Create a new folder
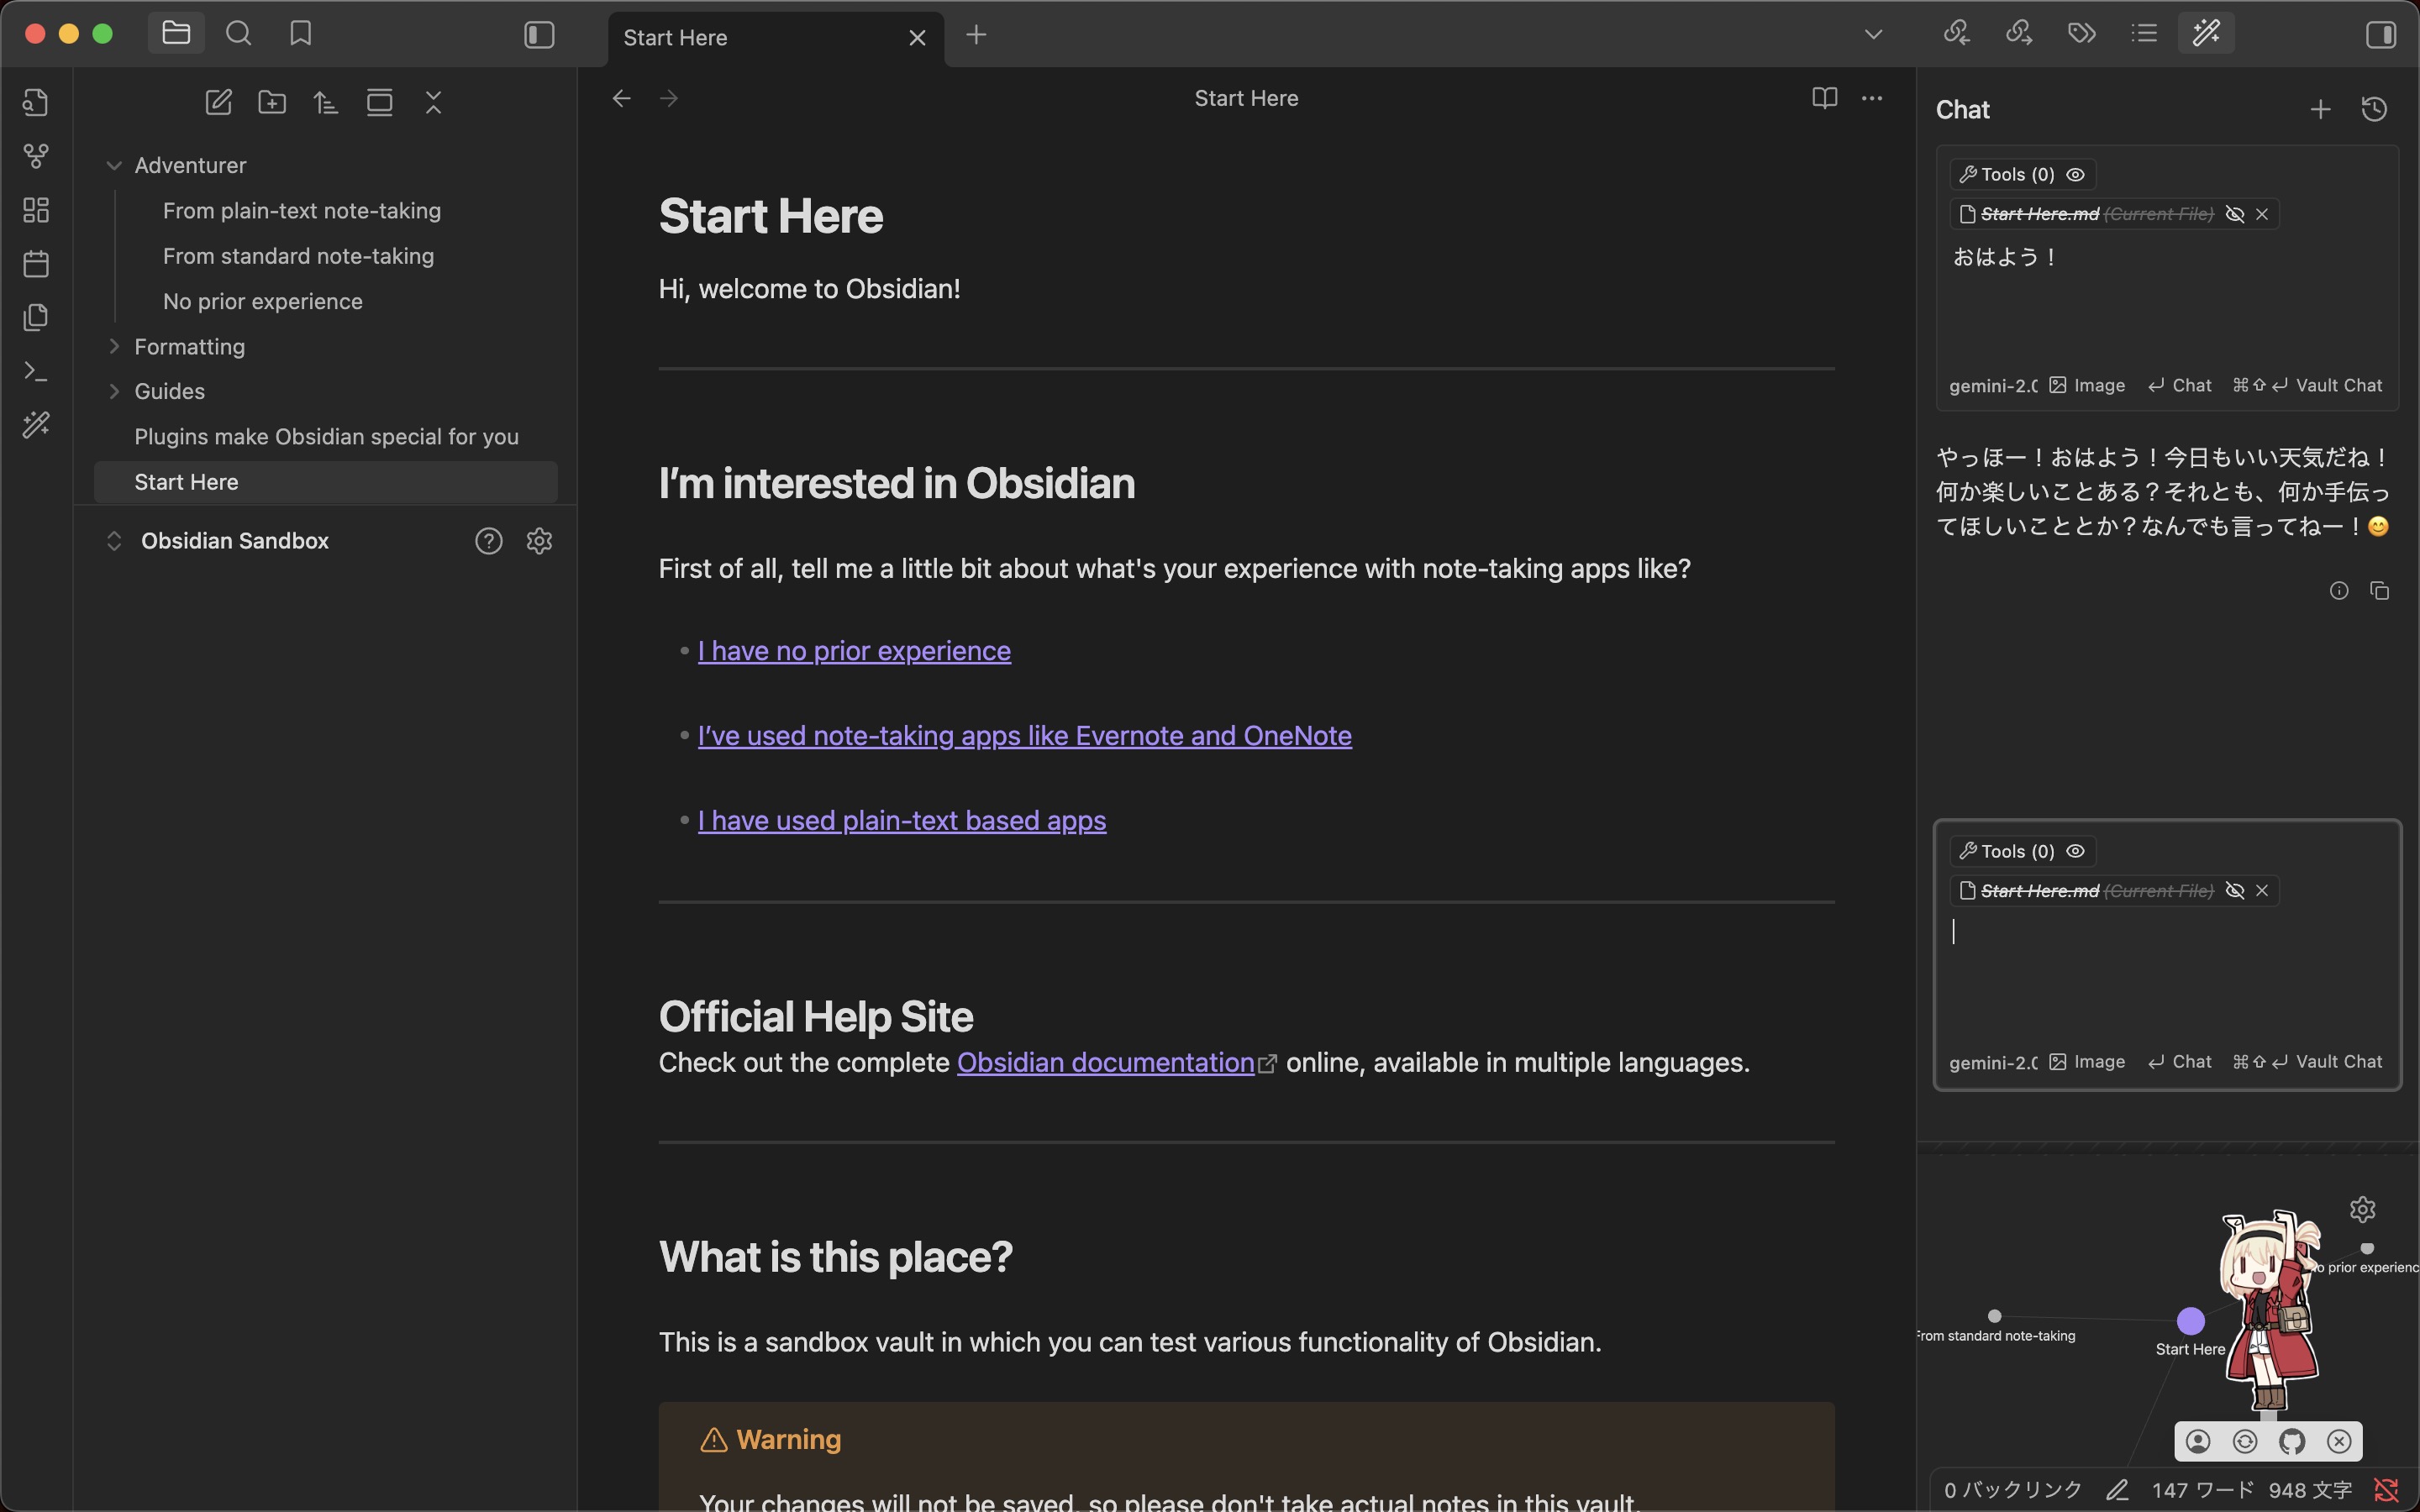 (x=272, y=102)
